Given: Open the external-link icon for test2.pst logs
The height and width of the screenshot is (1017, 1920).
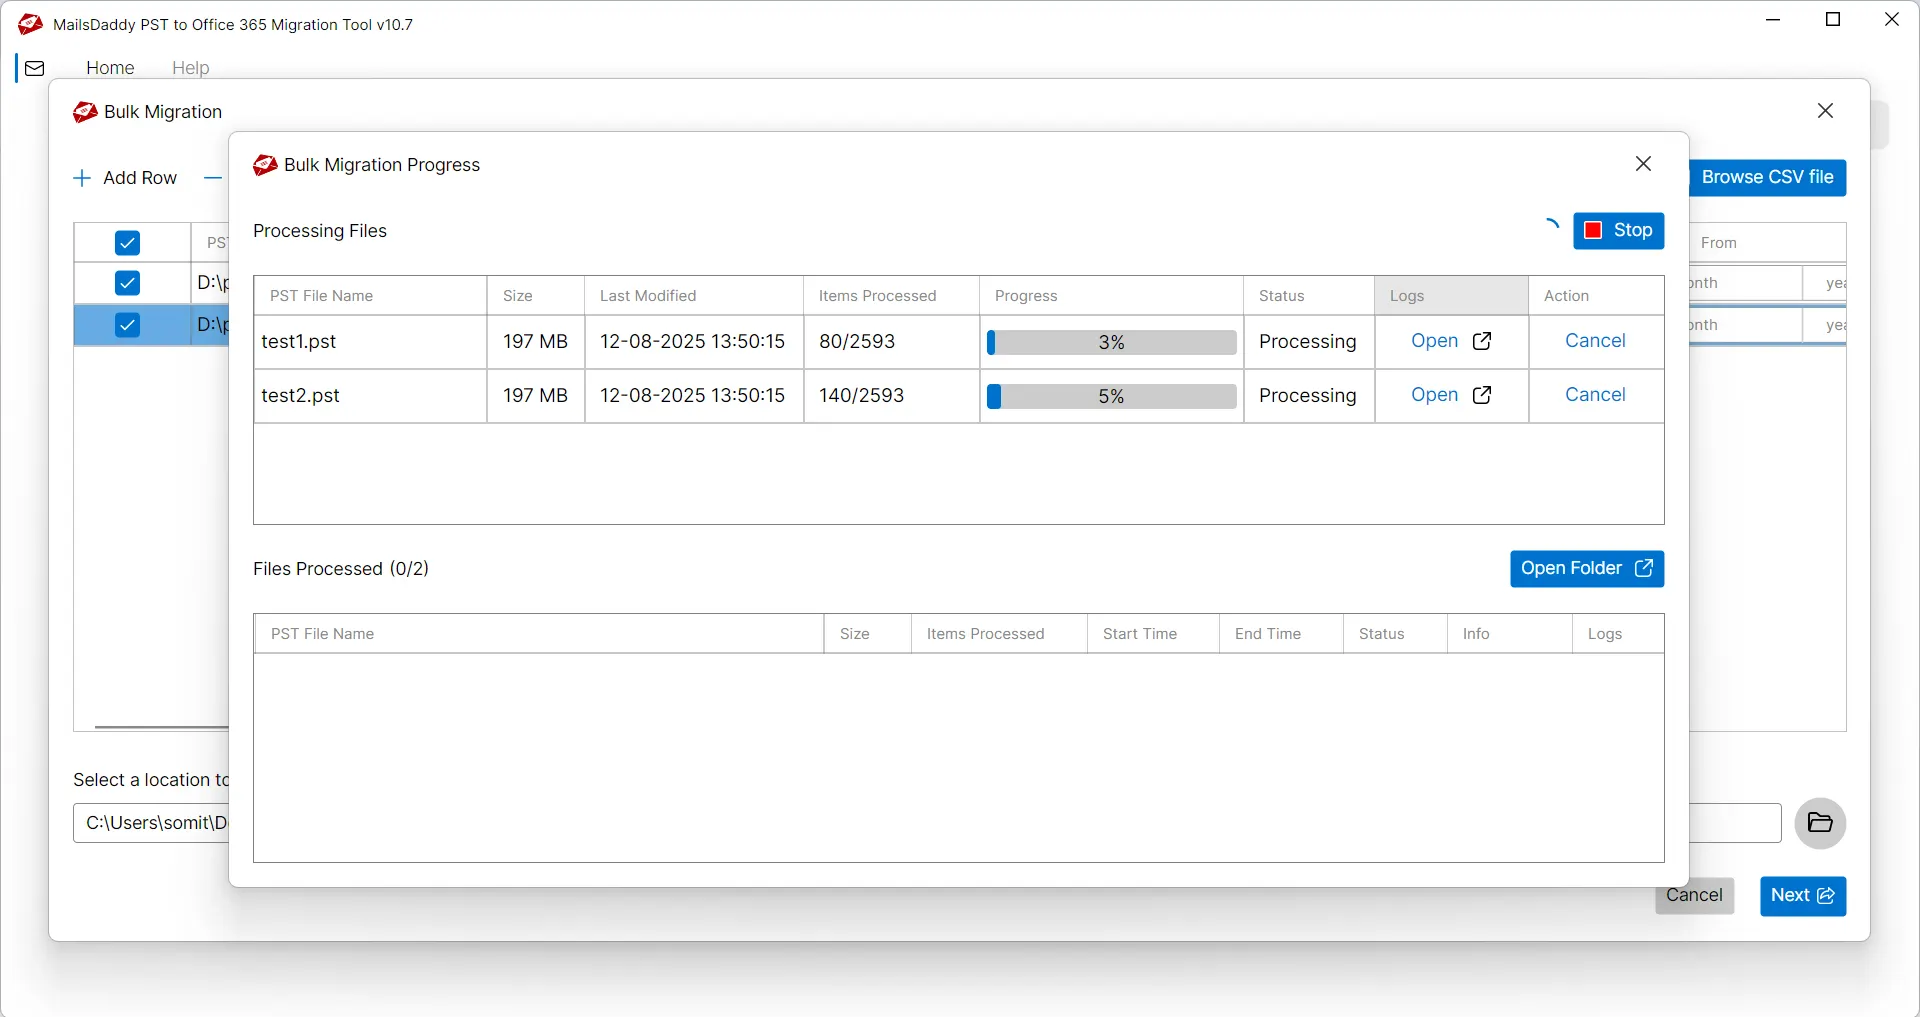Looking at the screenshot, I should (1482, 395).
